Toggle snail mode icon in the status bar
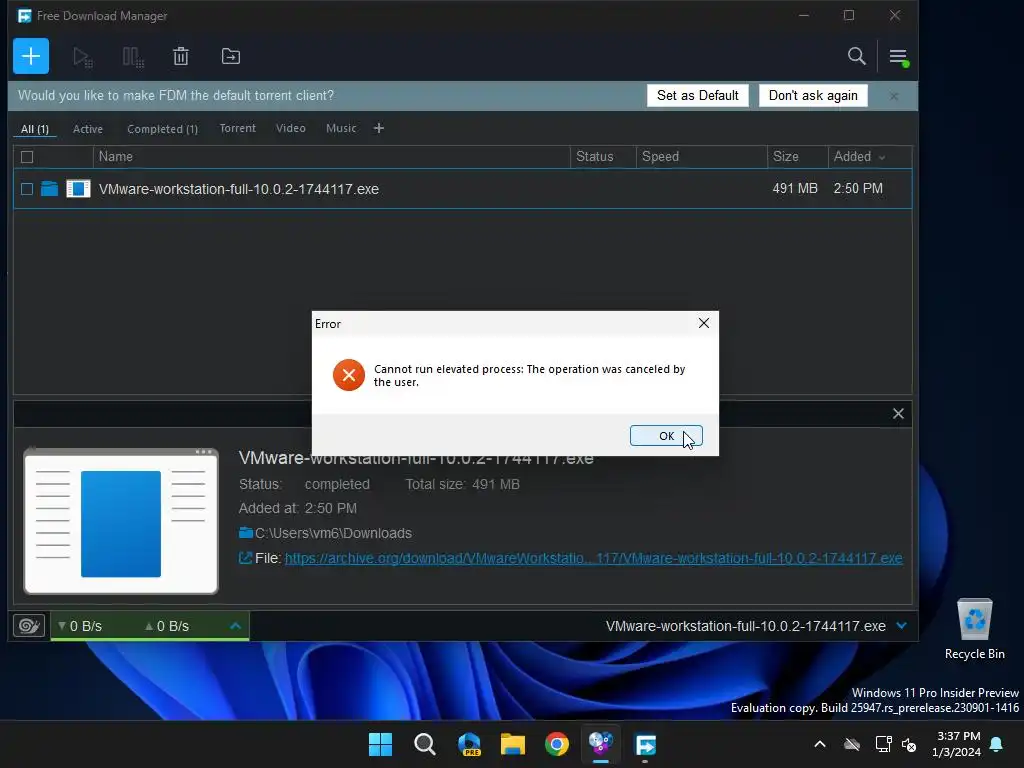1024x768 pixels. click(x=29, y=626)
